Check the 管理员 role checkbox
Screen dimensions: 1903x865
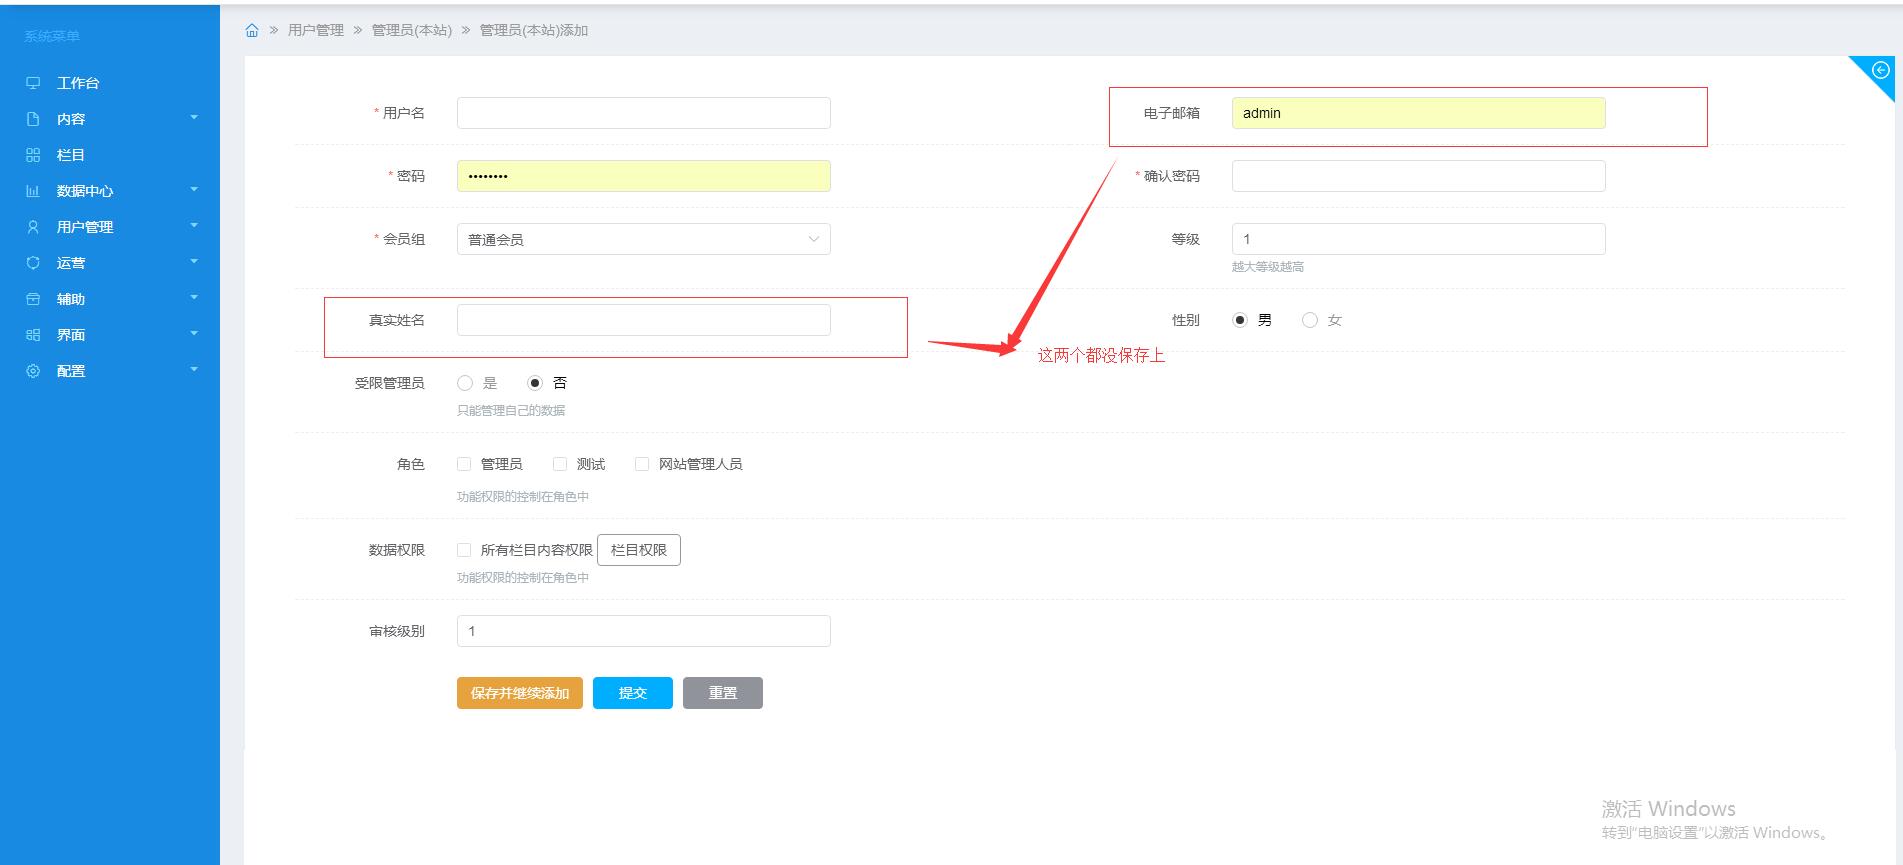pyautogui.click(x=464, y=464)
